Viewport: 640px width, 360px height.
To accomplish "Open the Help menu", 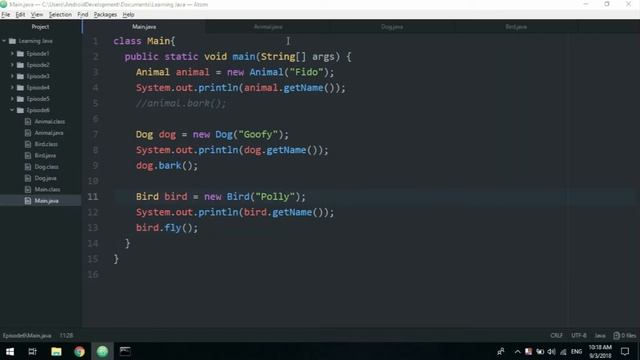I will [128, 14].
